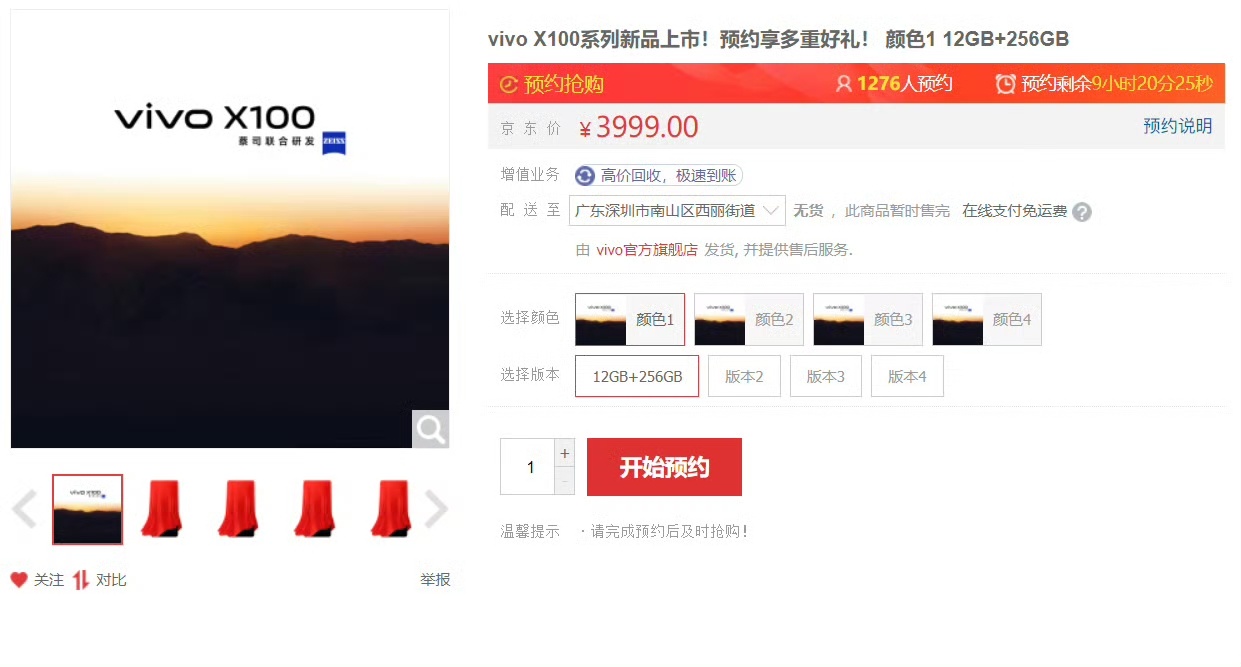Screen dimensions: 1241x667
Task: Click the 高价回收 recycle icon
Action: tap(585, 176)
